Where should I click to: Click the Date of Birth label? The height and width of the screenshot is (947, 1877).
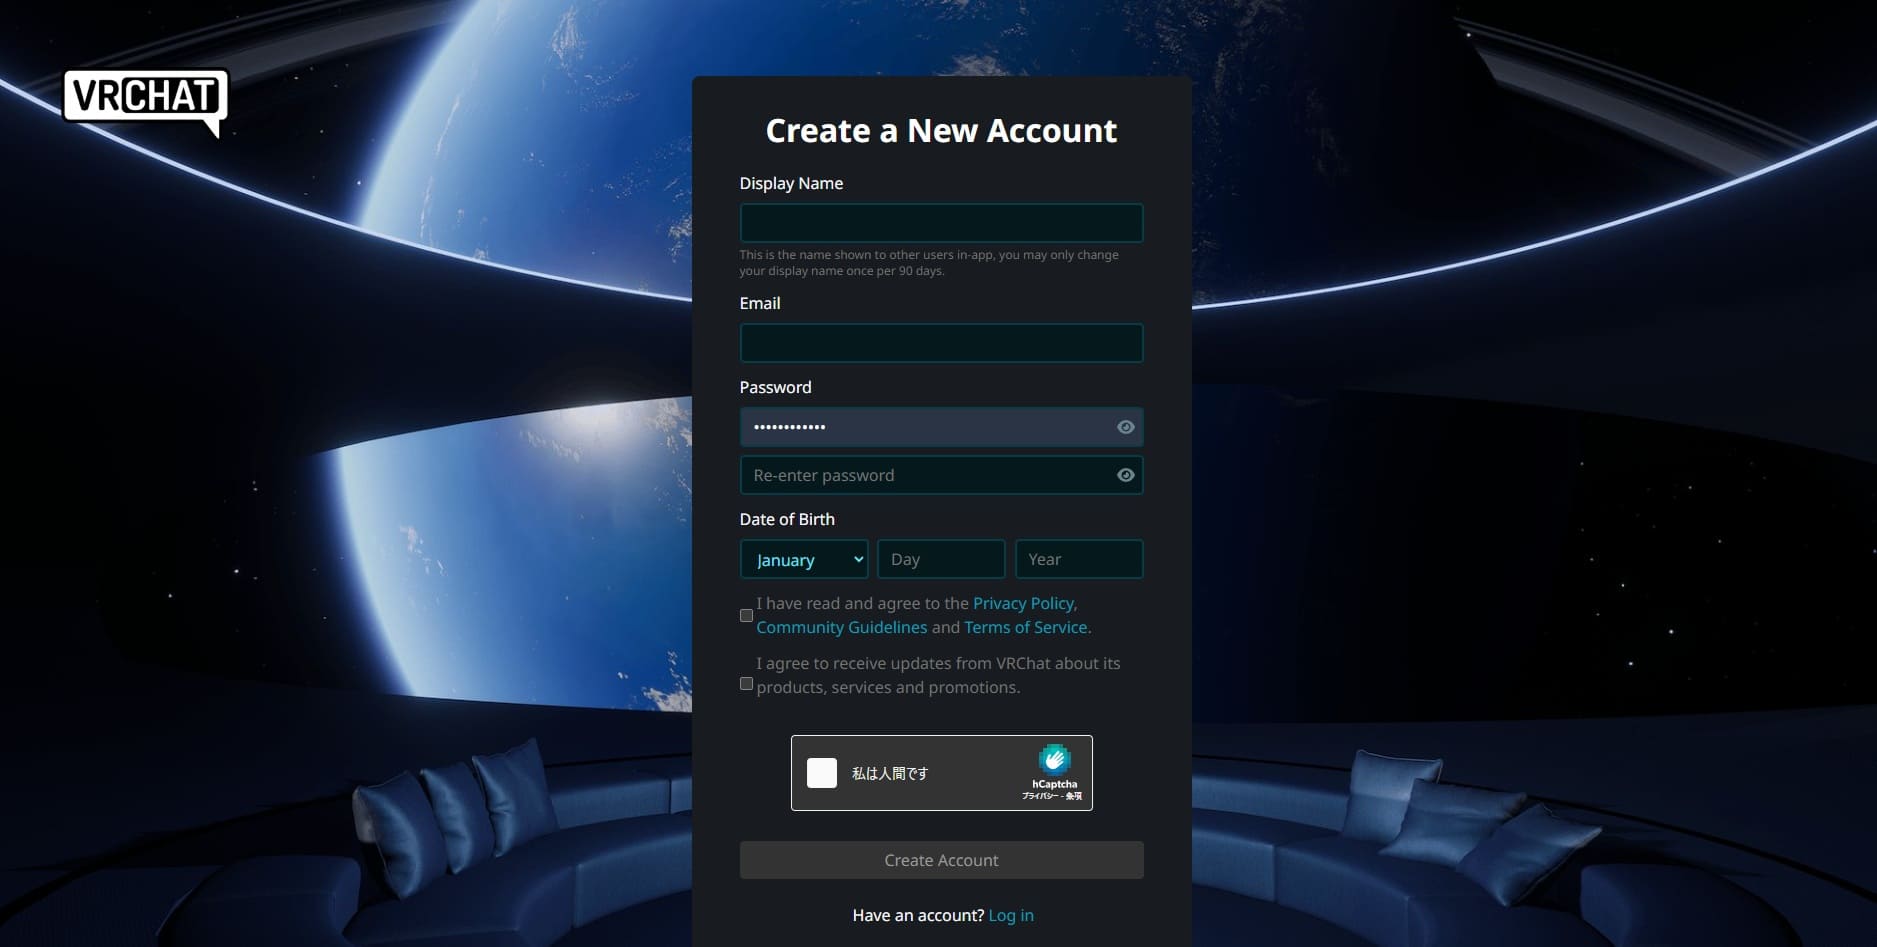pyautogui.click(x=787, y=519)
